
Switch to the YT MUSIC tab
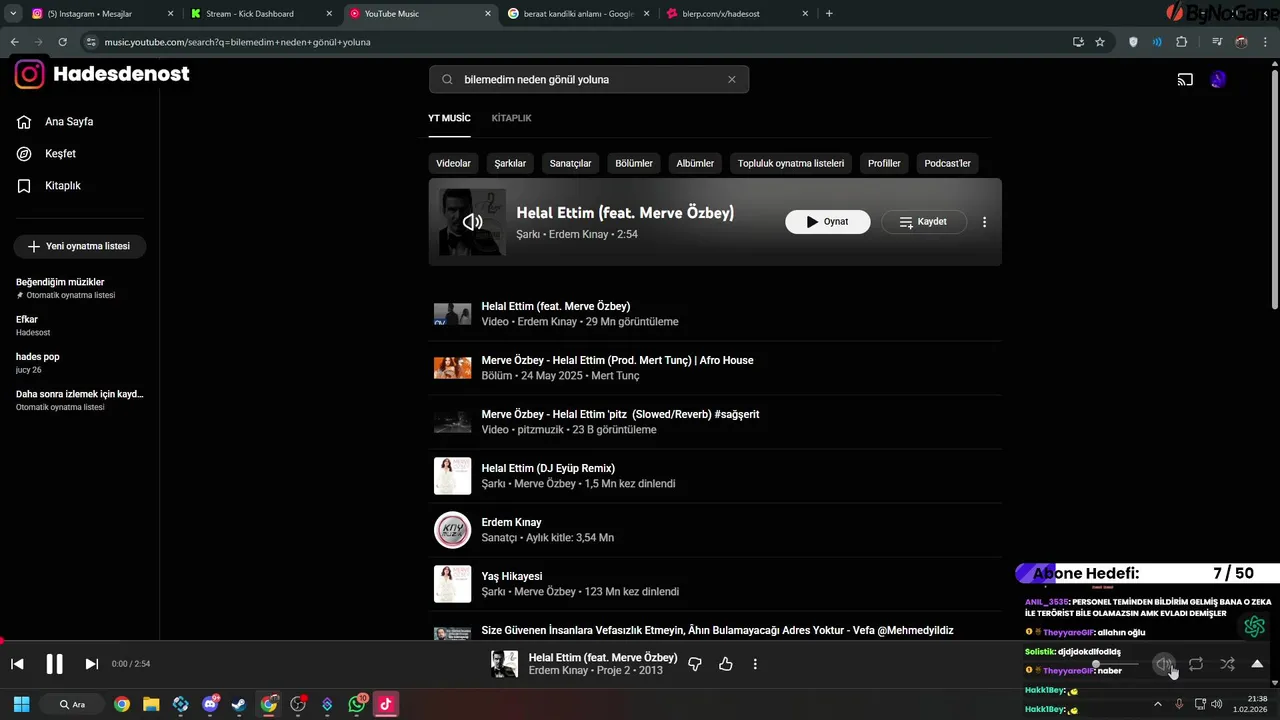pos(449,118)
